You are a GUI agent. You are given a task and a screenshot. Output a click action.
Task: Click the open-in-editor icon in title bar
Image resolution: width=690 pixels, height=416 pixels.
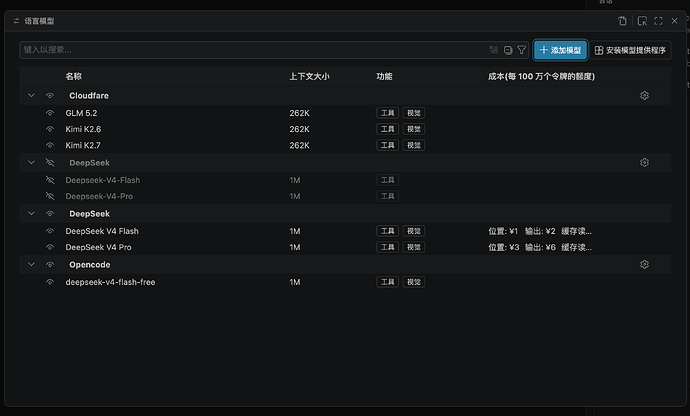click(642, 21)
